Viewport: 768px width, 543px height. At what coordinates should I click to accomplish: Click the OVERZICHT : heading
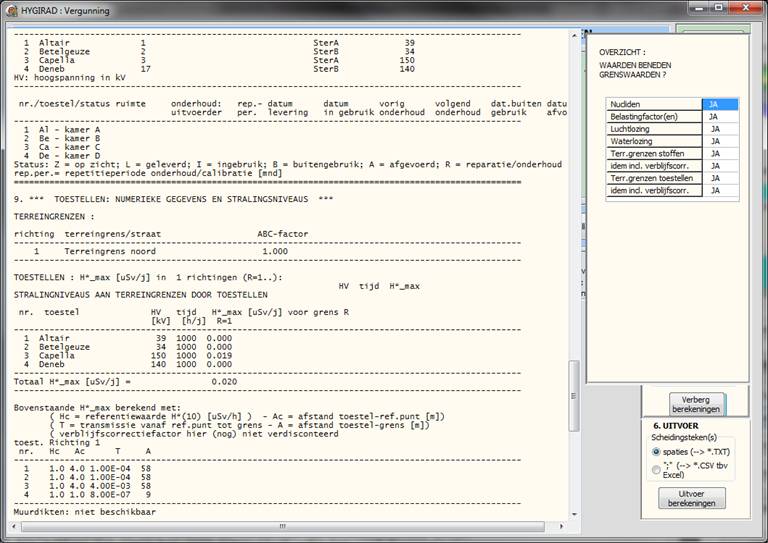tap(622, 52)
